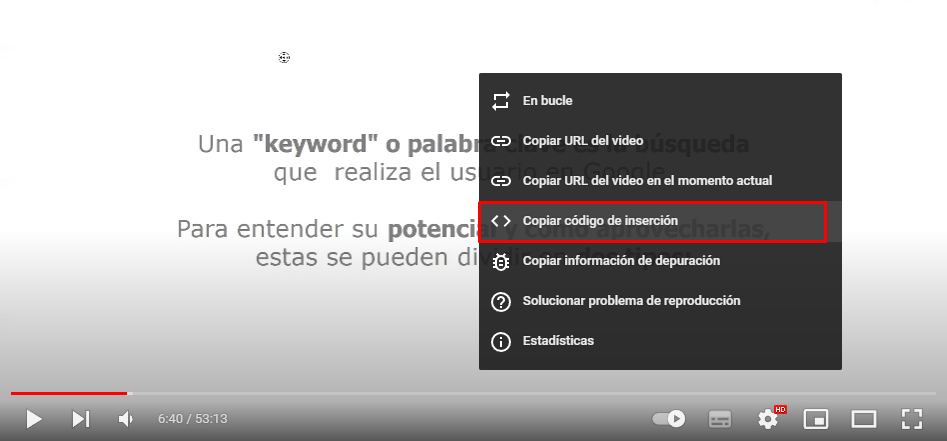The image size is (947, 441).
Task: Click the loop icon in context menu
Action: 501,101
